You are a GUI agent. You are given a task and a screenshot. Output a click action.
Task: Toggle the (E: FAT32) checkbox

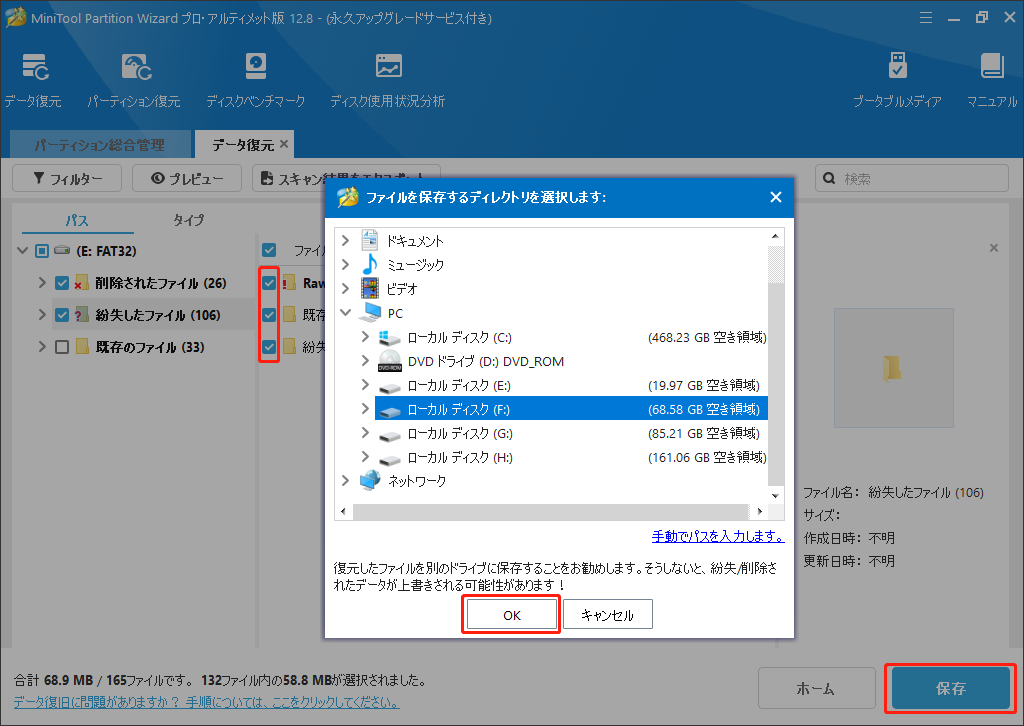pyautogui.click(x=42, y=251)
